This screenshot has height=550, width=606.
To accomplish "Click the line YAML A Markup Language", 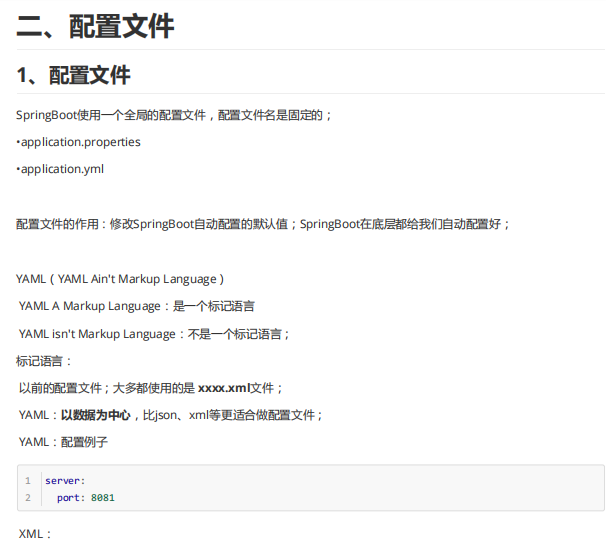I will click(x=136, y=307).
